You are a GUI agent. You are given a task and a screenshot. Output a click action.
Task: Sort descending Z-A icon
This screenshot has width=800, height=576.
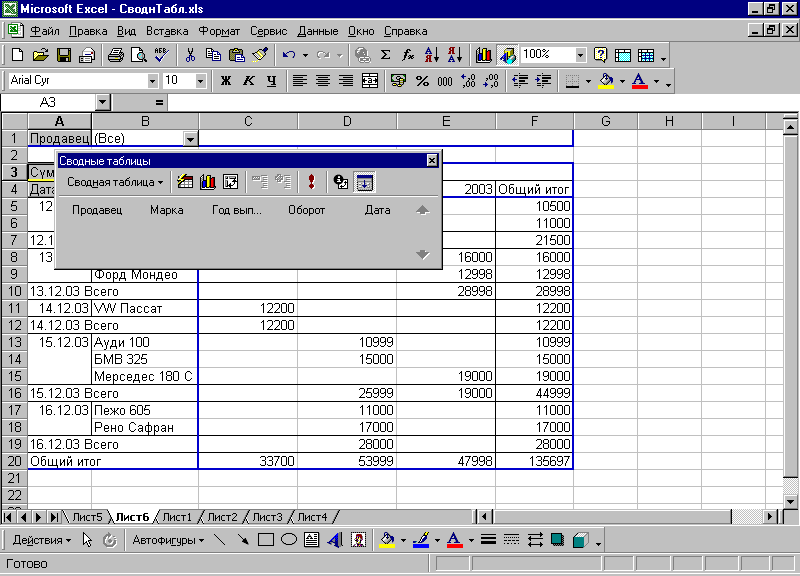[x=455, y=55]
